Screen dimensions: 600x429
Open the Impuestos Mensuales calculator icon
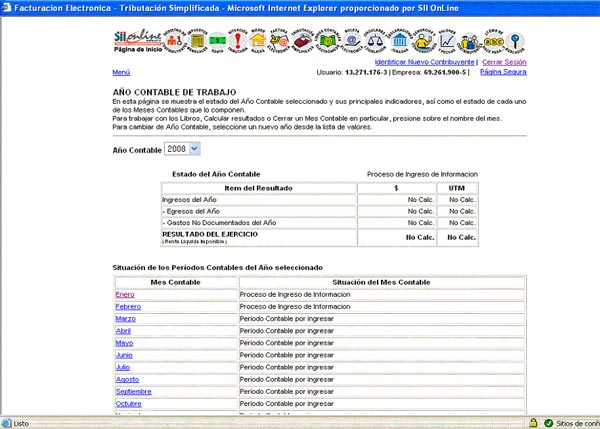(197, 41)
